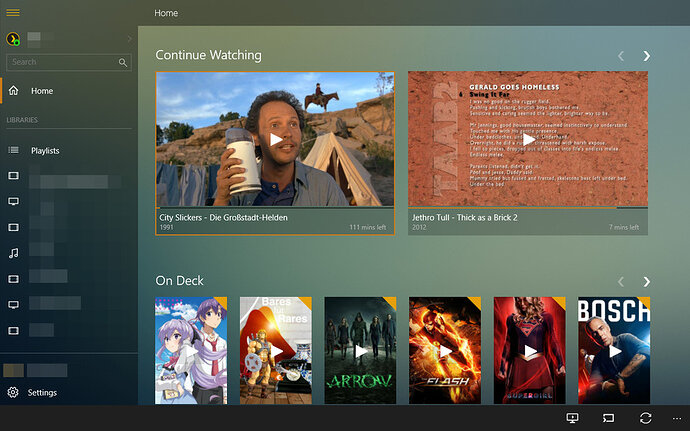Click the Home house icon
690x431 pixels.
point(14,90)
